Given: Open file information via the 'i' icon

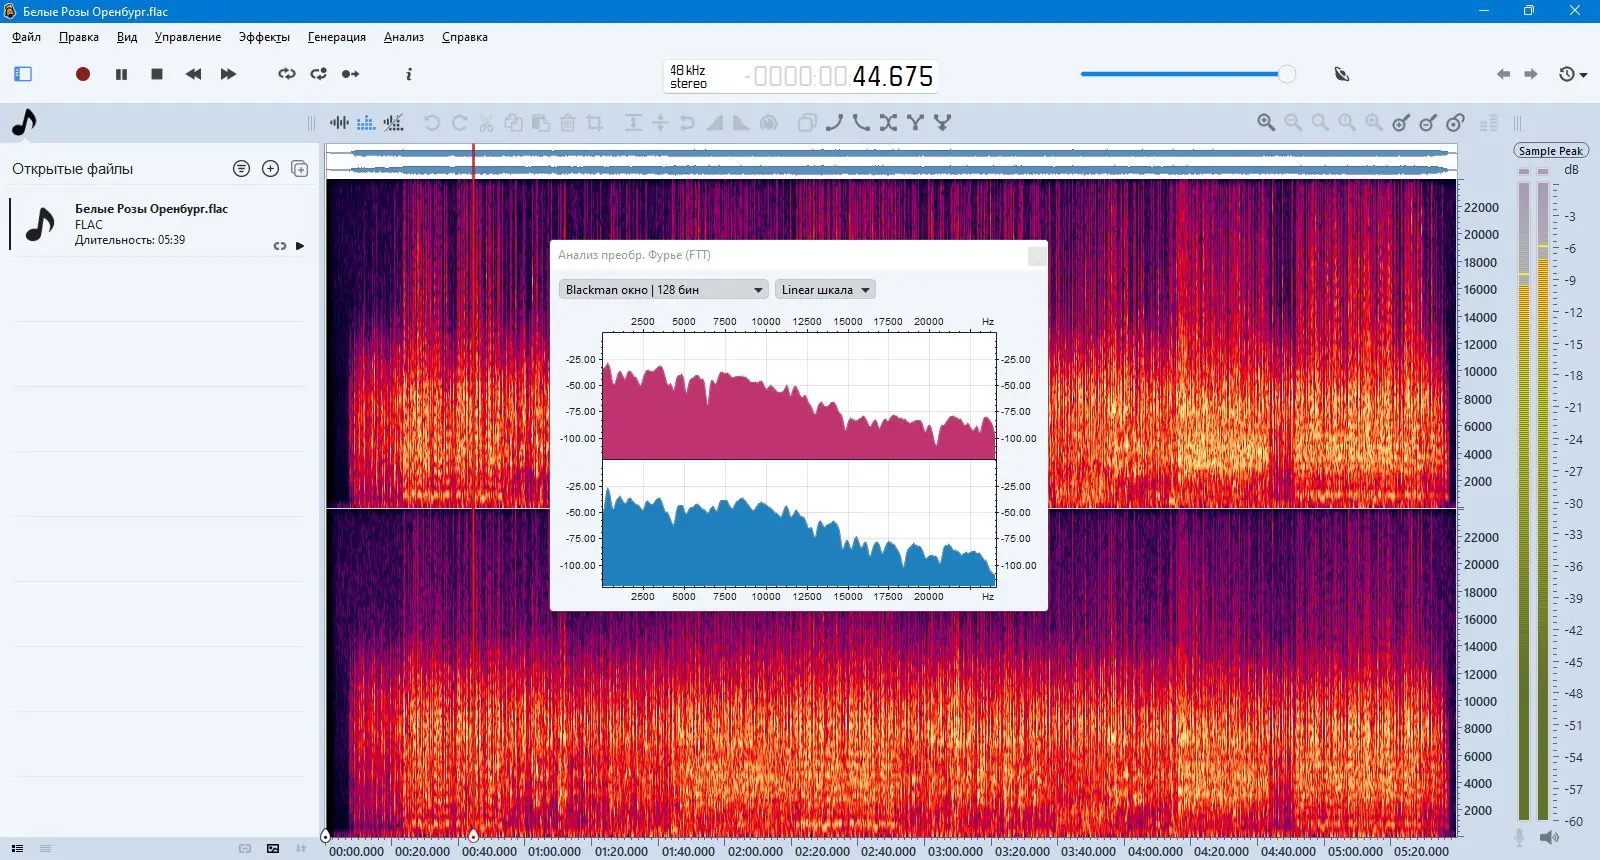Looking at the screenshot, I should (408, 74).
